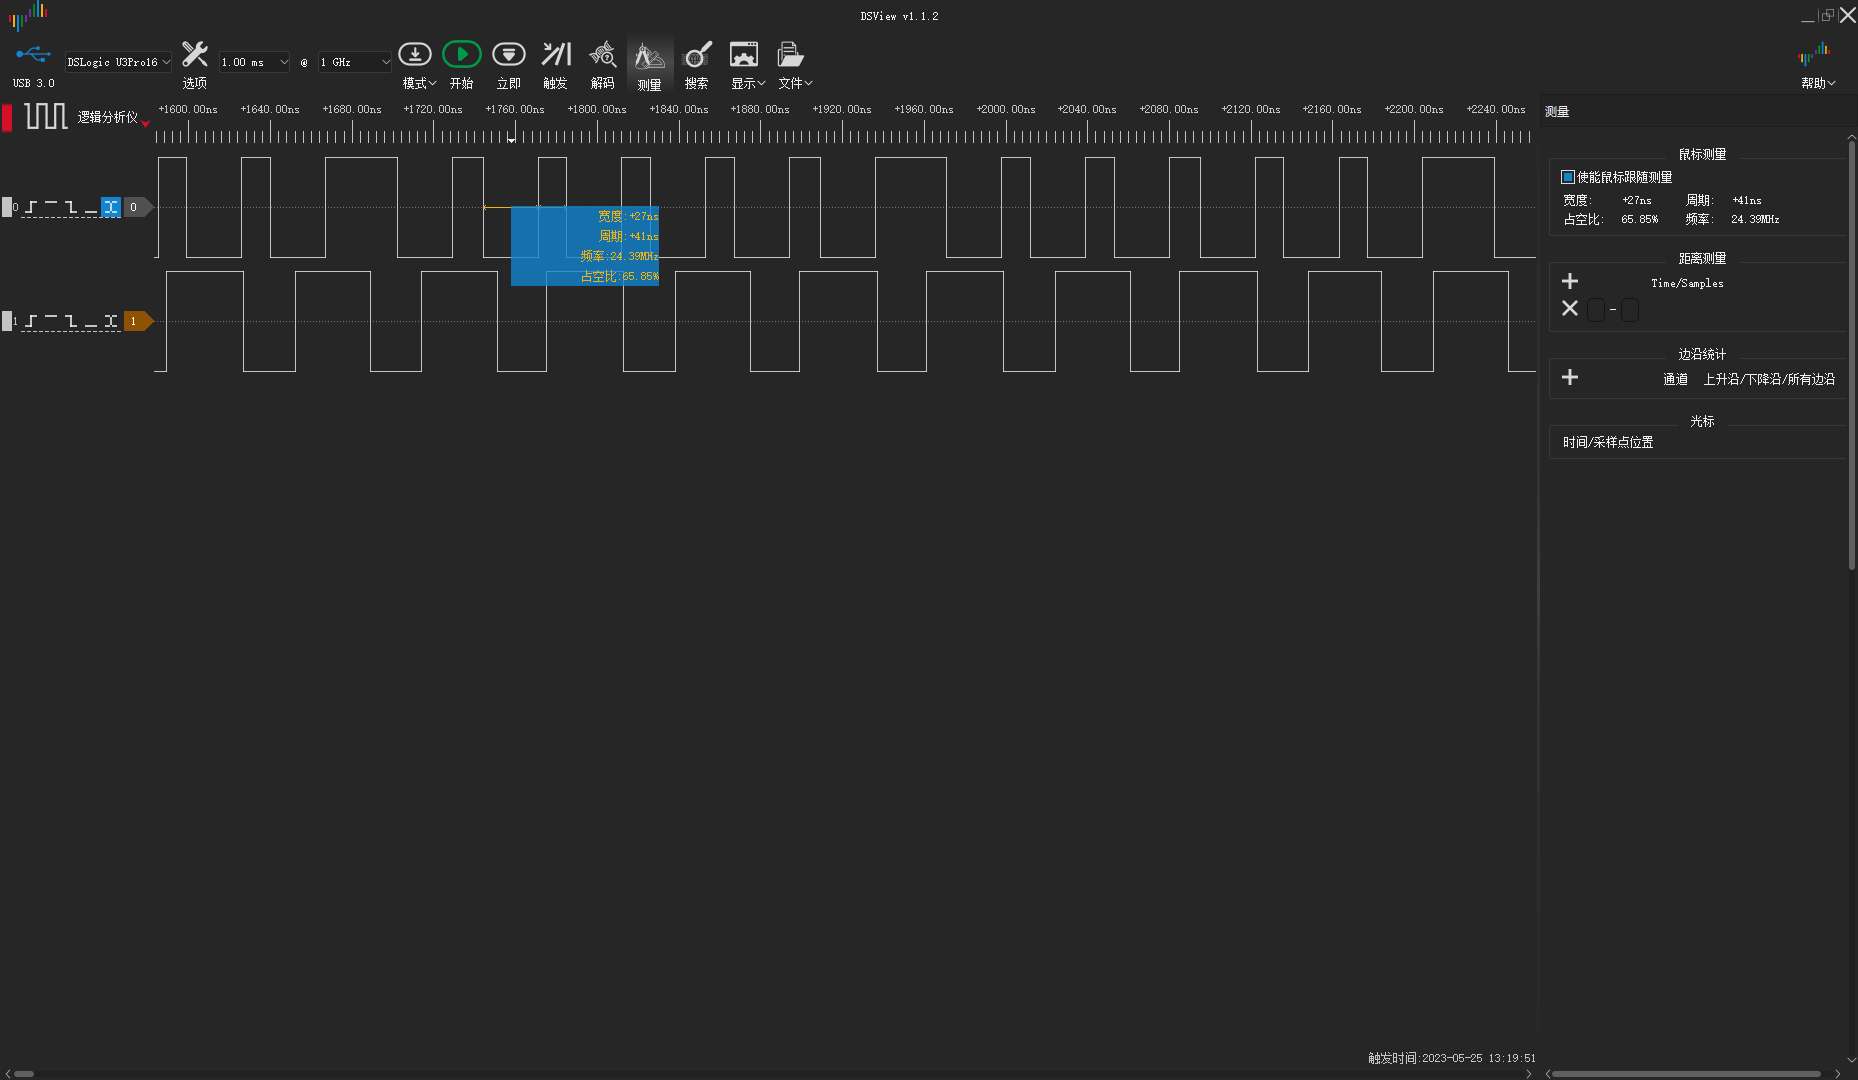Set channel 1 low-level trigger
The width and height of the screenshot is (1858, 1080).
point(91,321)
